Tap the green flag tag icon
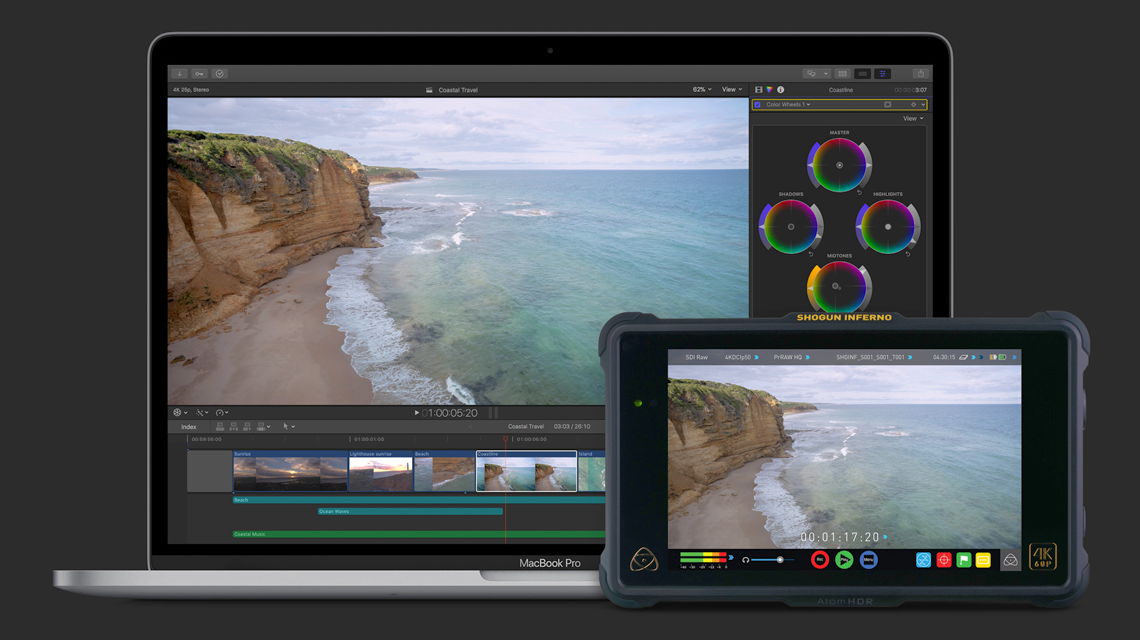This screenshot has width=1140, height=640. (964, 560)
